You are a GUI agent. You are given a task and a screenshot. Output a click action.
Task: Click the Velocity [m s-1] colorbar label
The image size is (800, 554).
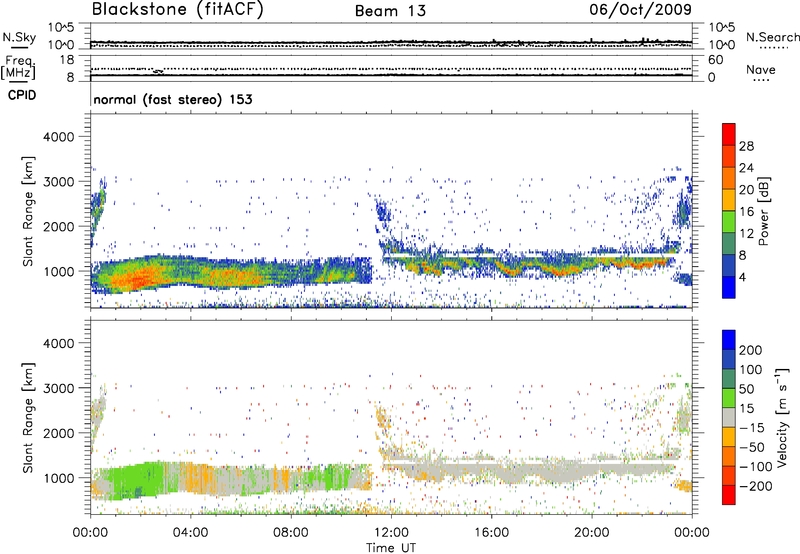781,417
